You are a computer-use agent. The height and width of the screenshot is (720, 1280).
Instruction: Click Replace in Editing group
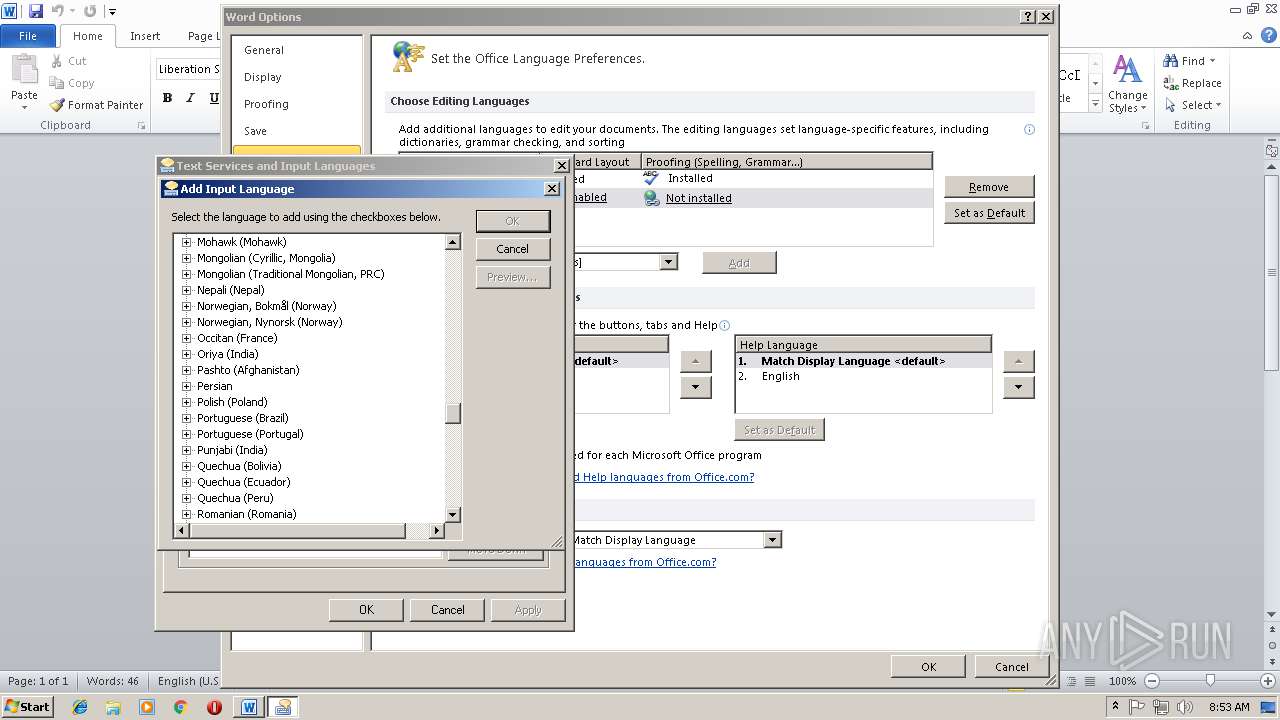1192,83
